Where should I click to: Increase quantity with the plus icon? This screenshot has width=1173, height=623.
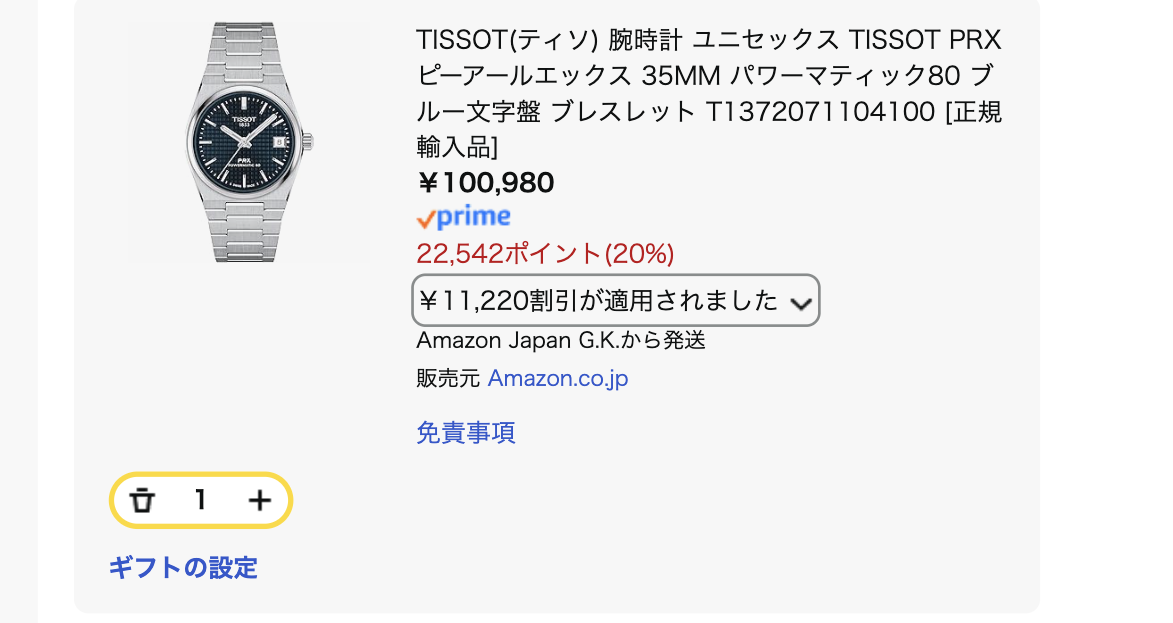(x=259, y=500)
